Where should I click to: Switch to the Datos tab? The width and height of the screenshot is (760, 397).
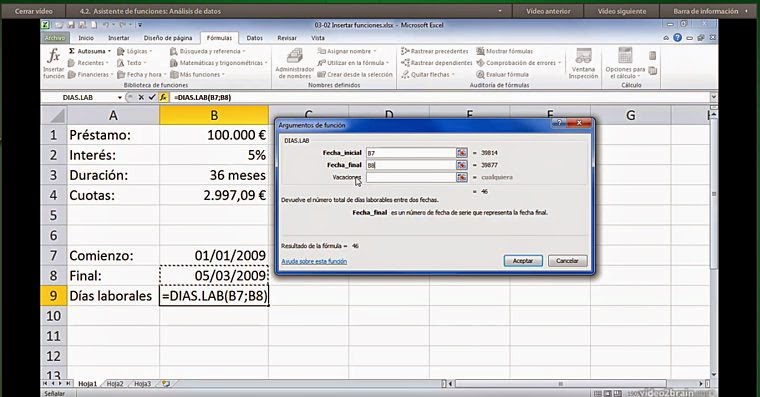pos(254,38)
